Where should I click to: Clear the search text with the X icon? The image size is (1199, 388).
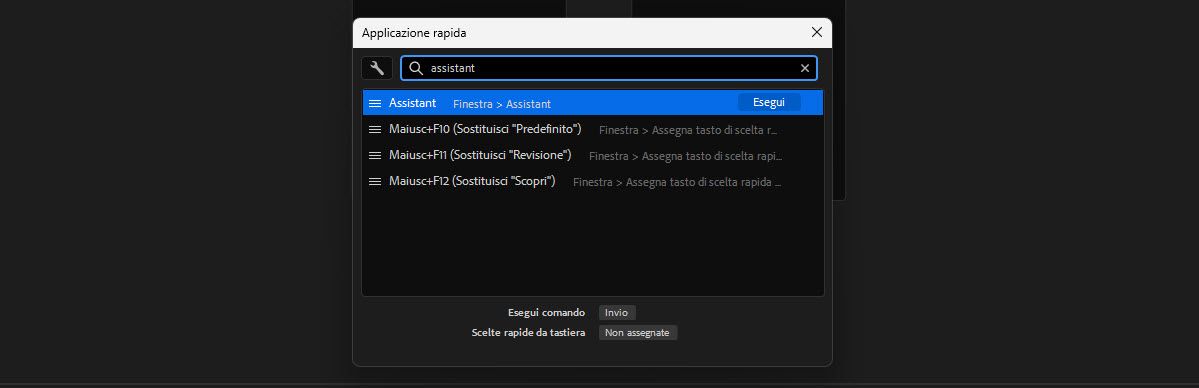click(x=804, y=68)
